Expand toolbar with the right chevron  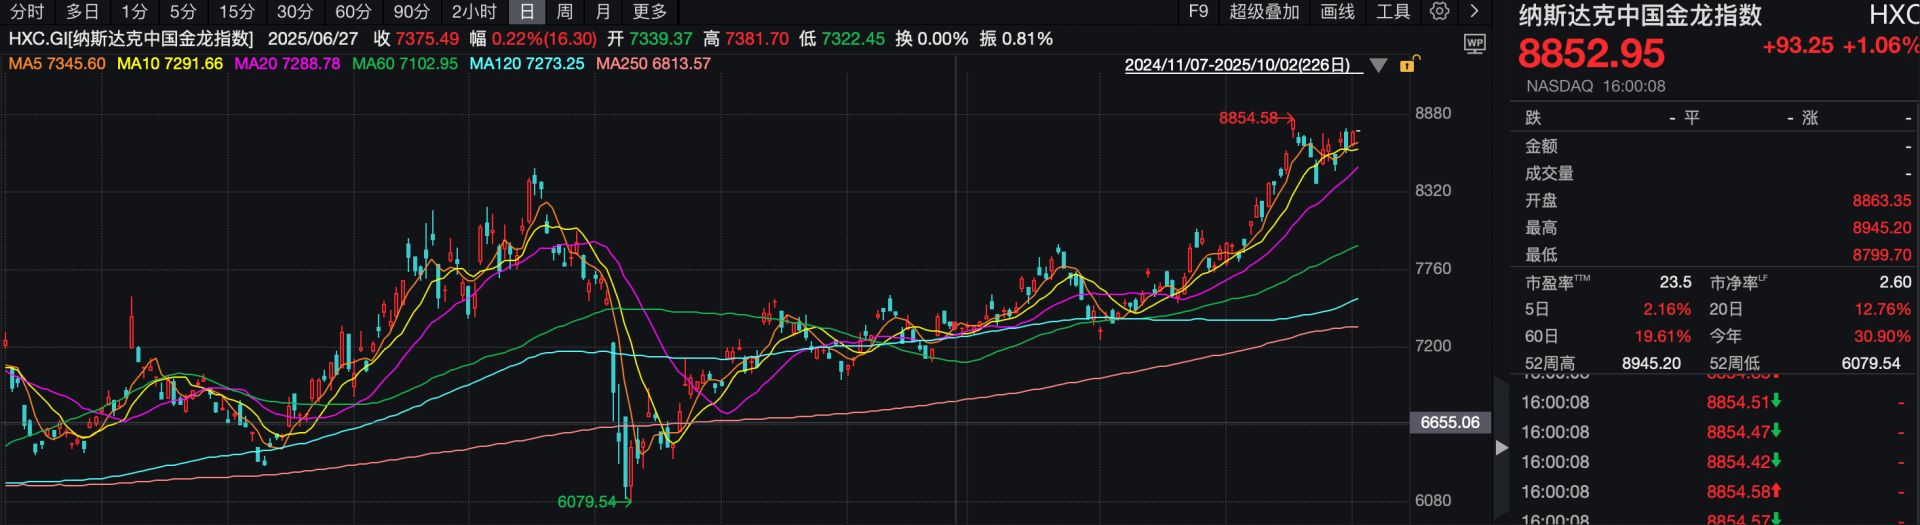pos(1474,12)
